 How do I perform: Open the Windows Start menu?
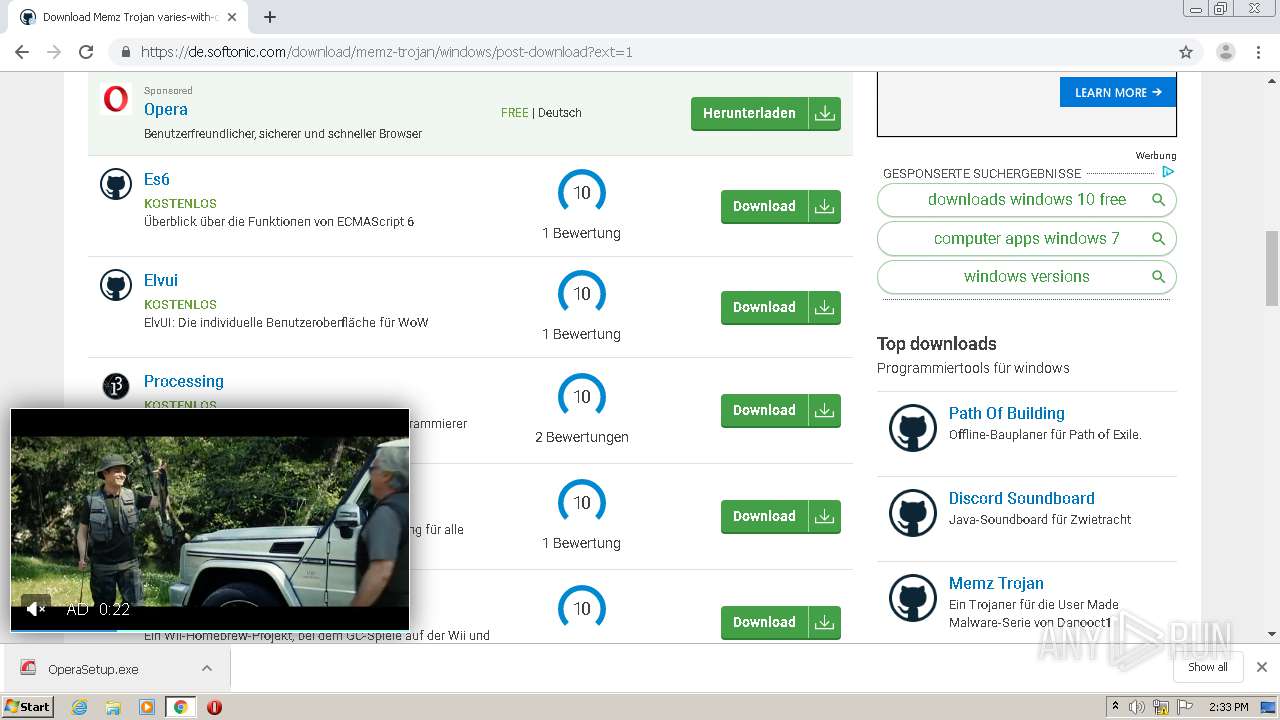(27, 707)
